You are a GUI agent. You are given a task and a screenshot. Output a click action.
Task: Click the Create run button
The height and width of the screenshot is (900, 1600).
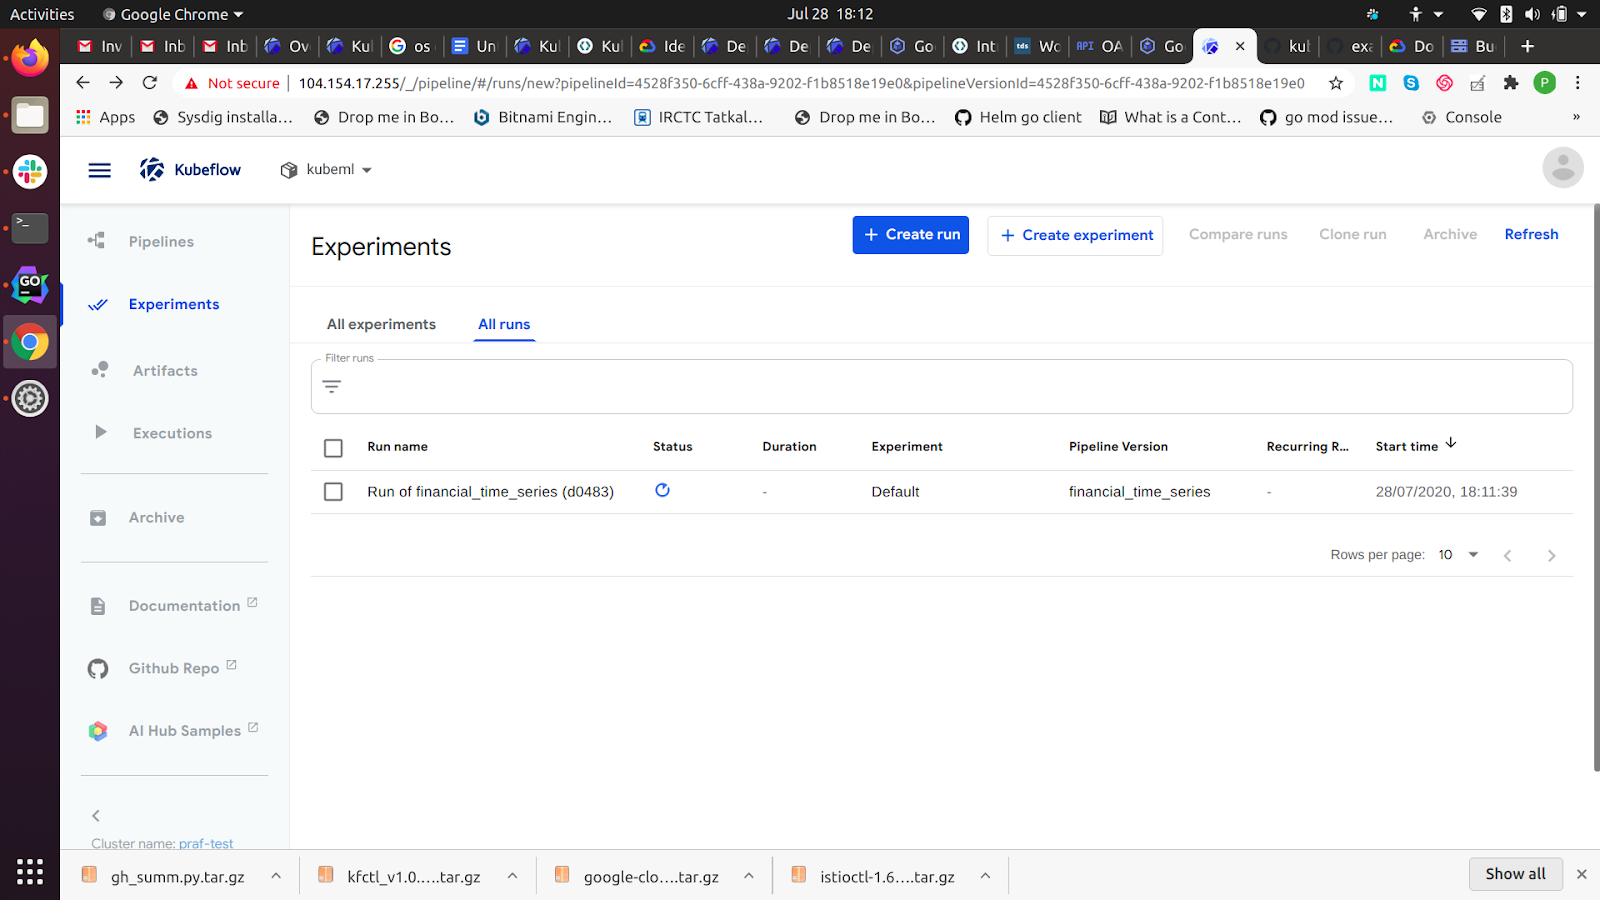tap(910, 234)
